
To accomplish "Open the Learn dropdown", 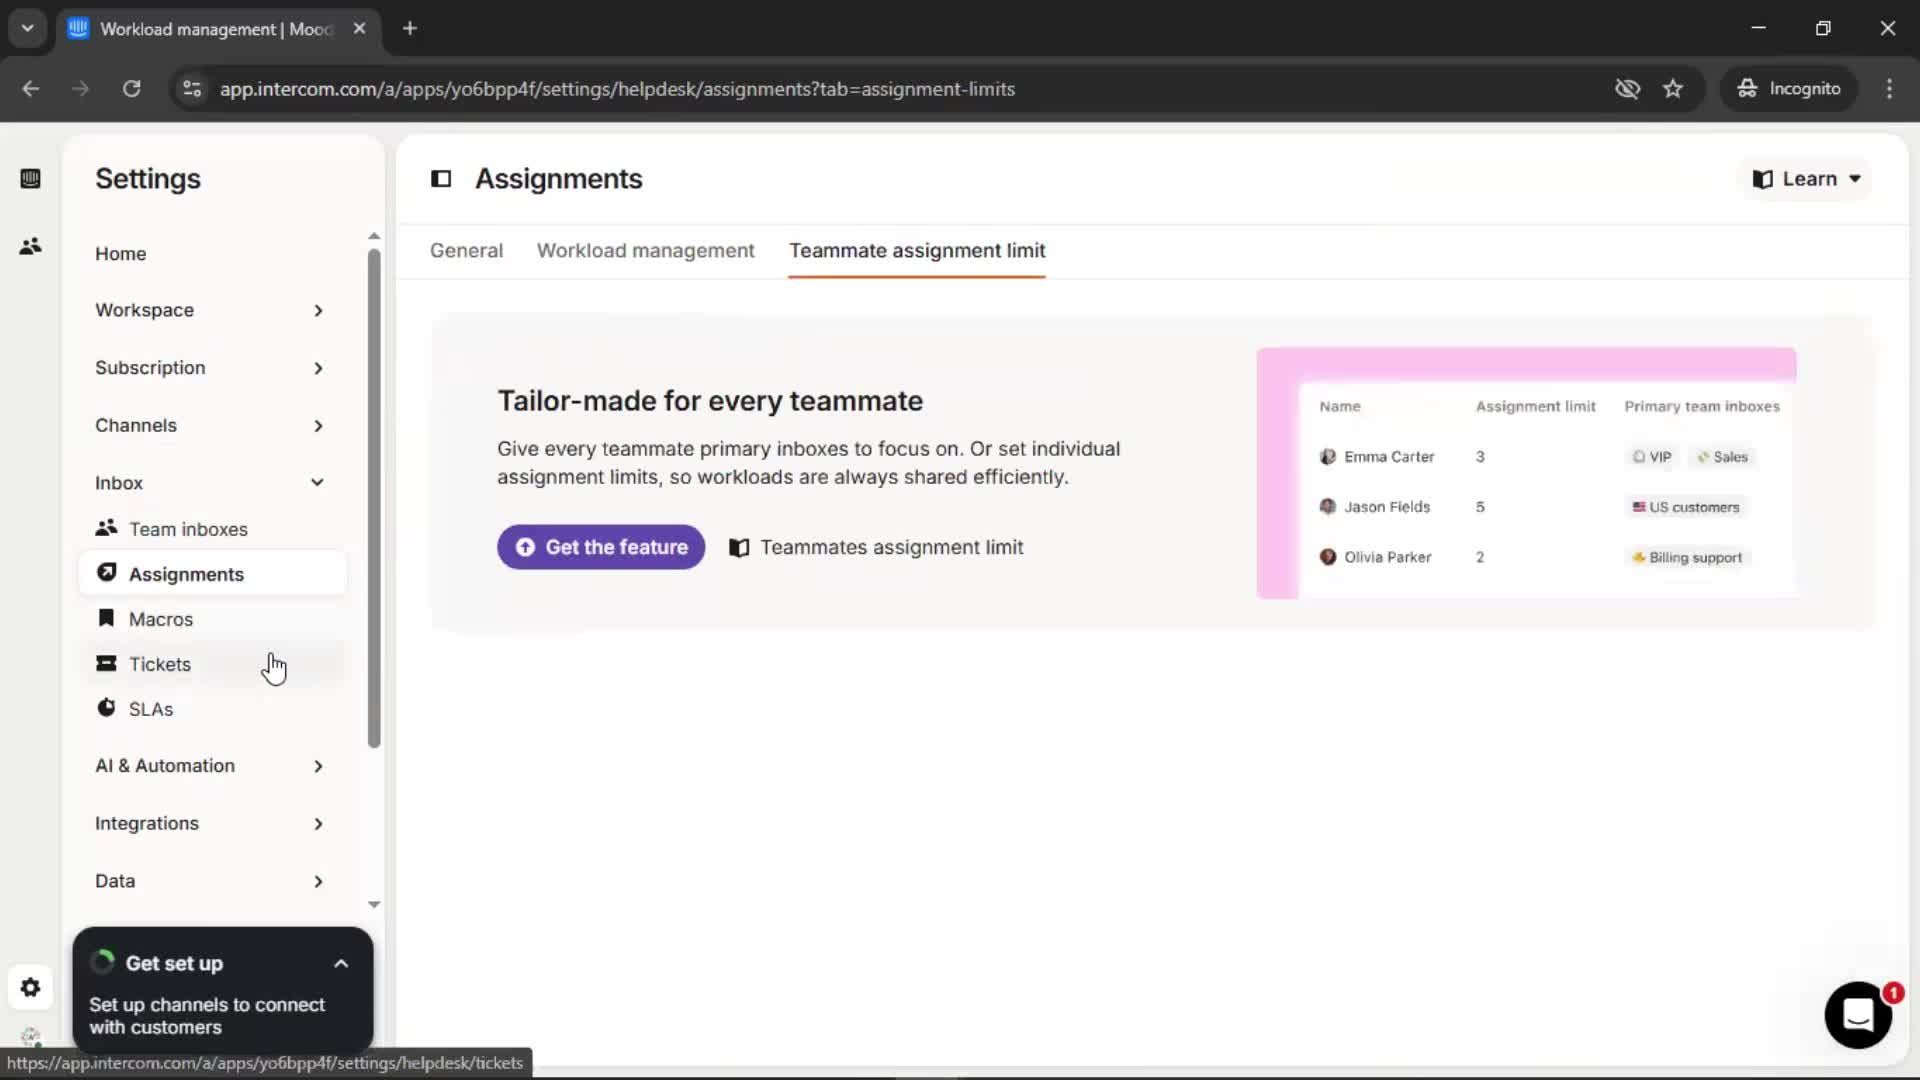I will coord(1807,179).
